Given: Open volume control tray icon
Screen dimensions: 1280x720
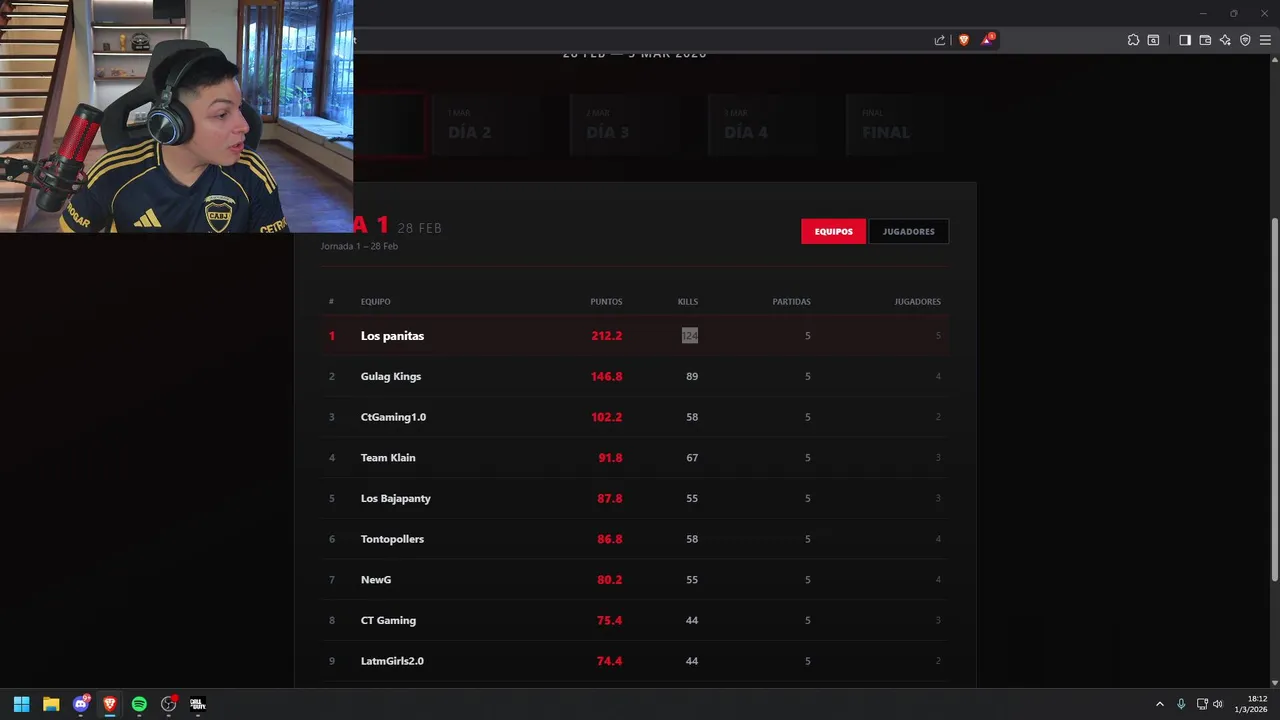Looking at the screenshot, I should coord(1218,704).
